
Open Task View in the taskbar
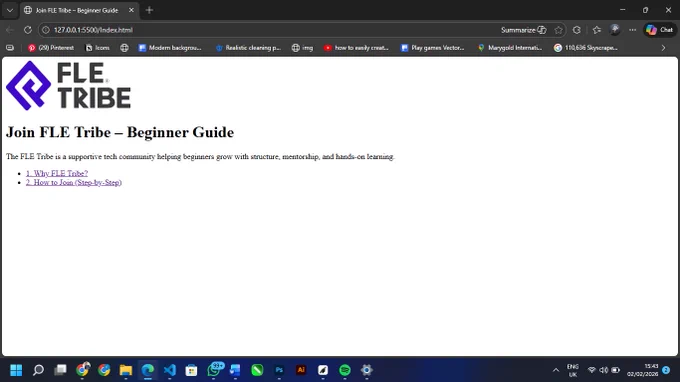point(60,370)
